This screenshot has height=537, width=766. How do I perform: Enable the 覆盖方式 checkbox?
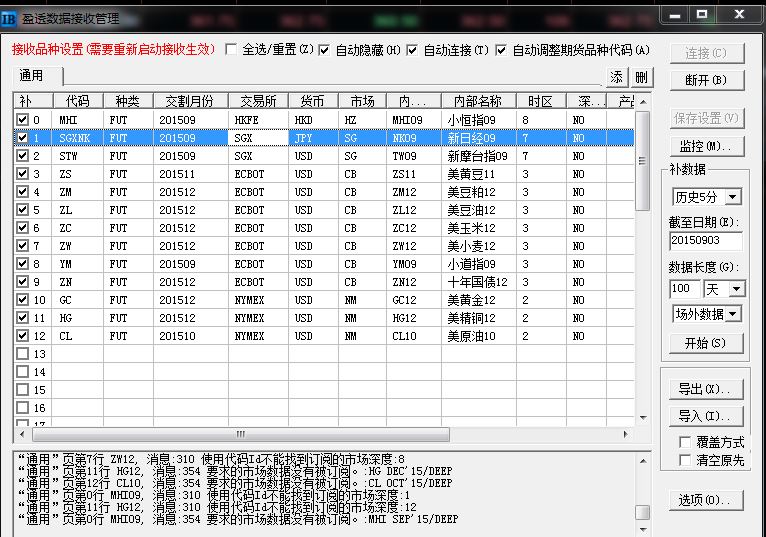tap(685, 442)
